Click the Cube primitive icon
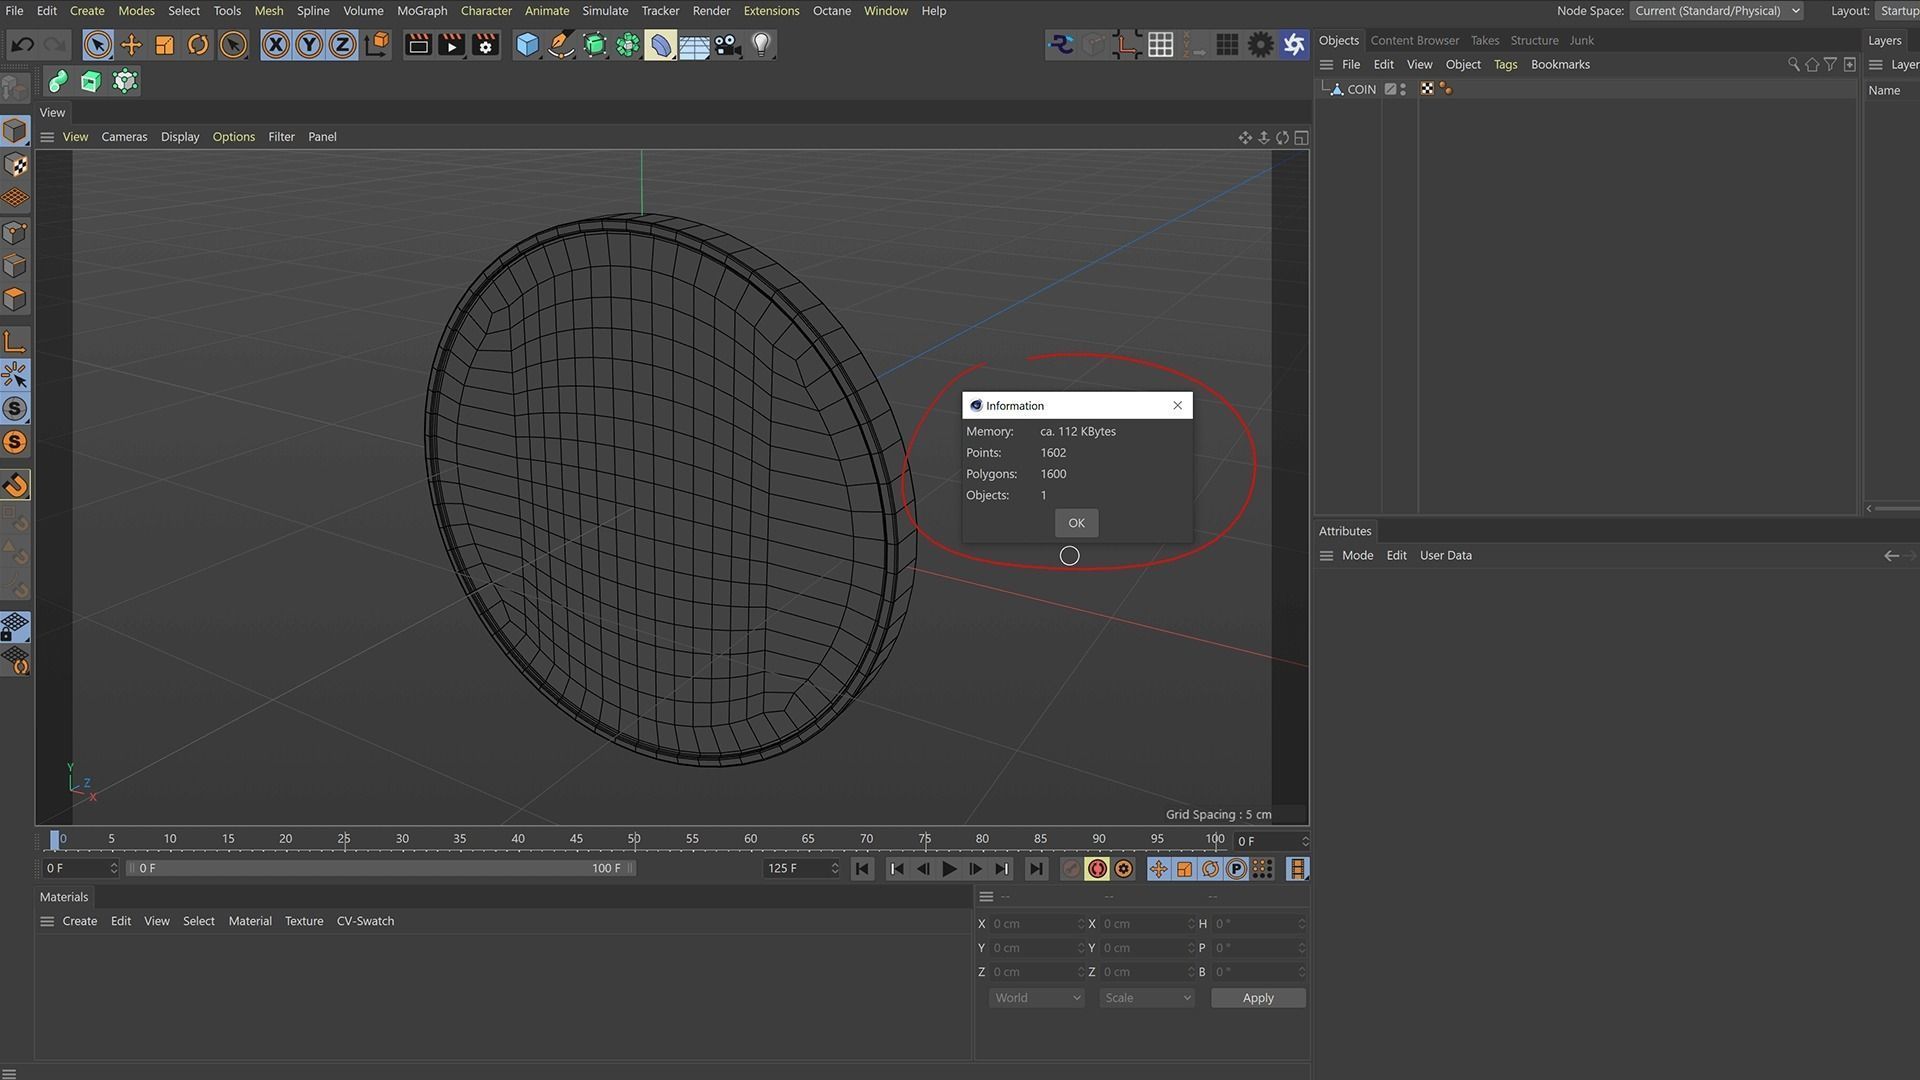 pos(527,45)
